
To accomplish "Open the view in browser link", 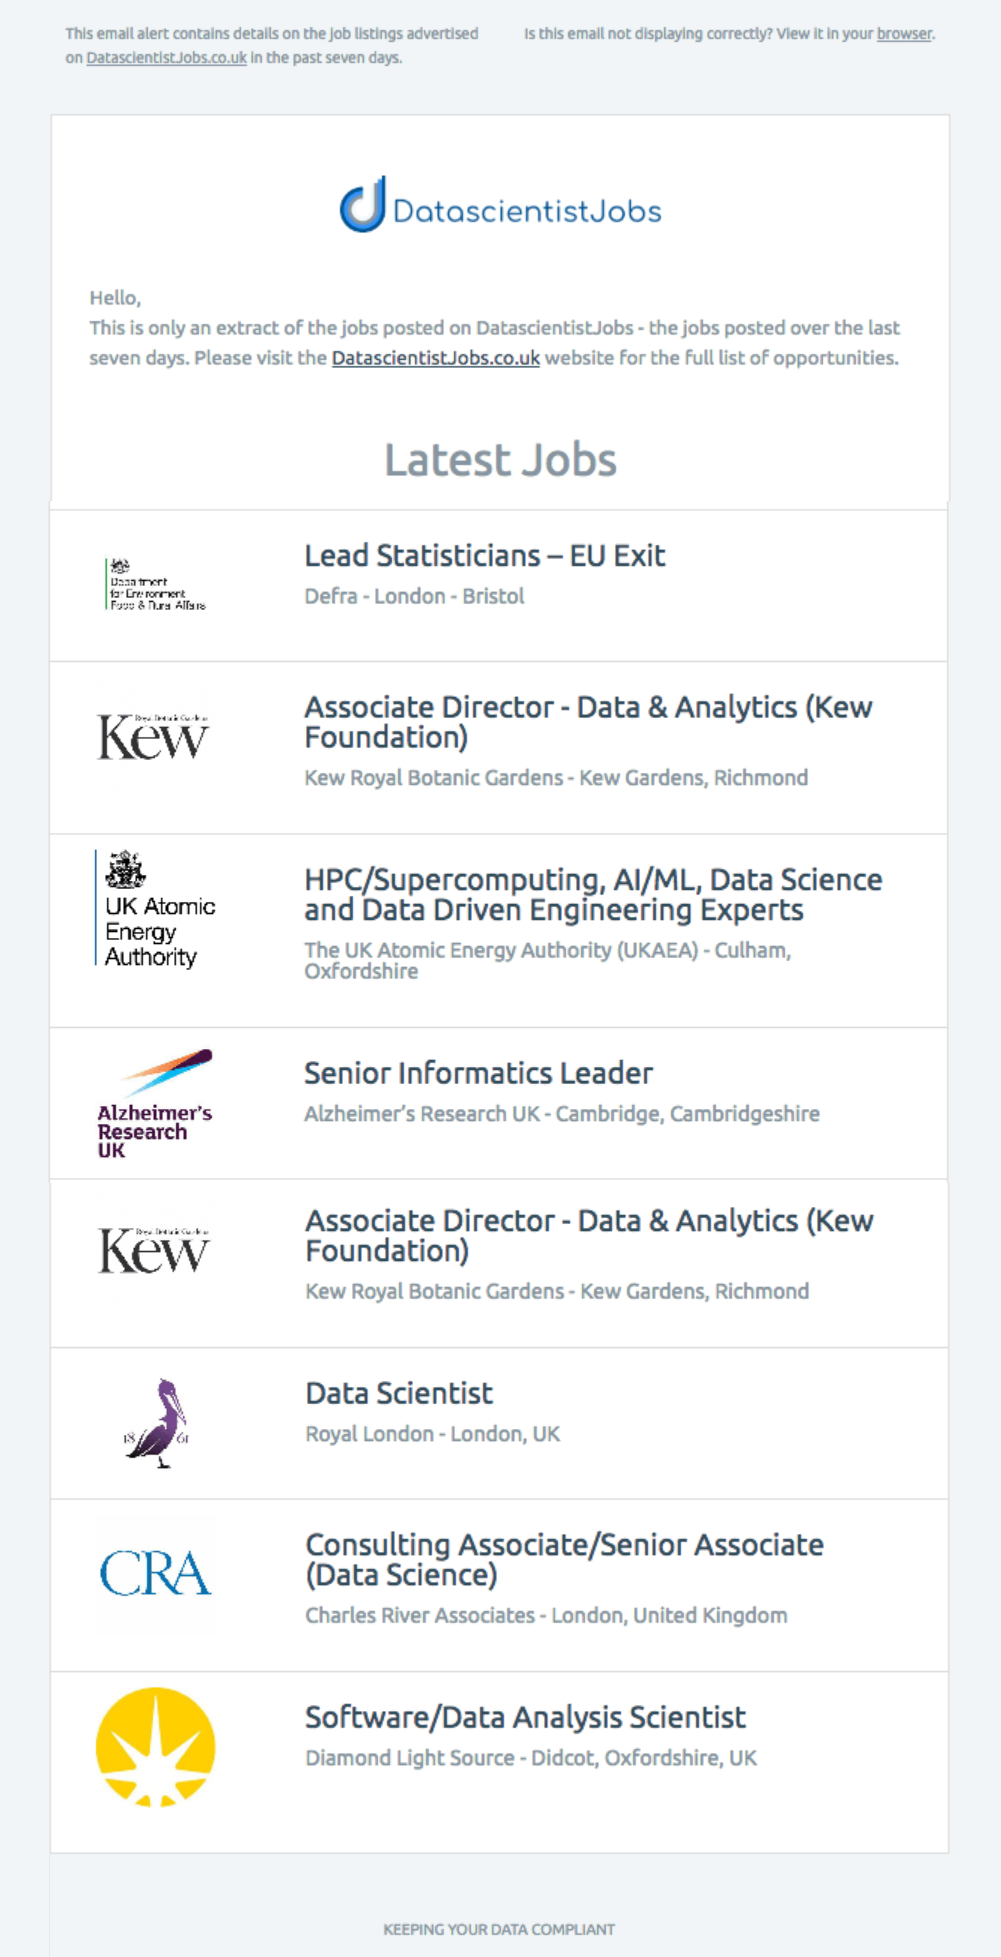I will click(904, 34).
